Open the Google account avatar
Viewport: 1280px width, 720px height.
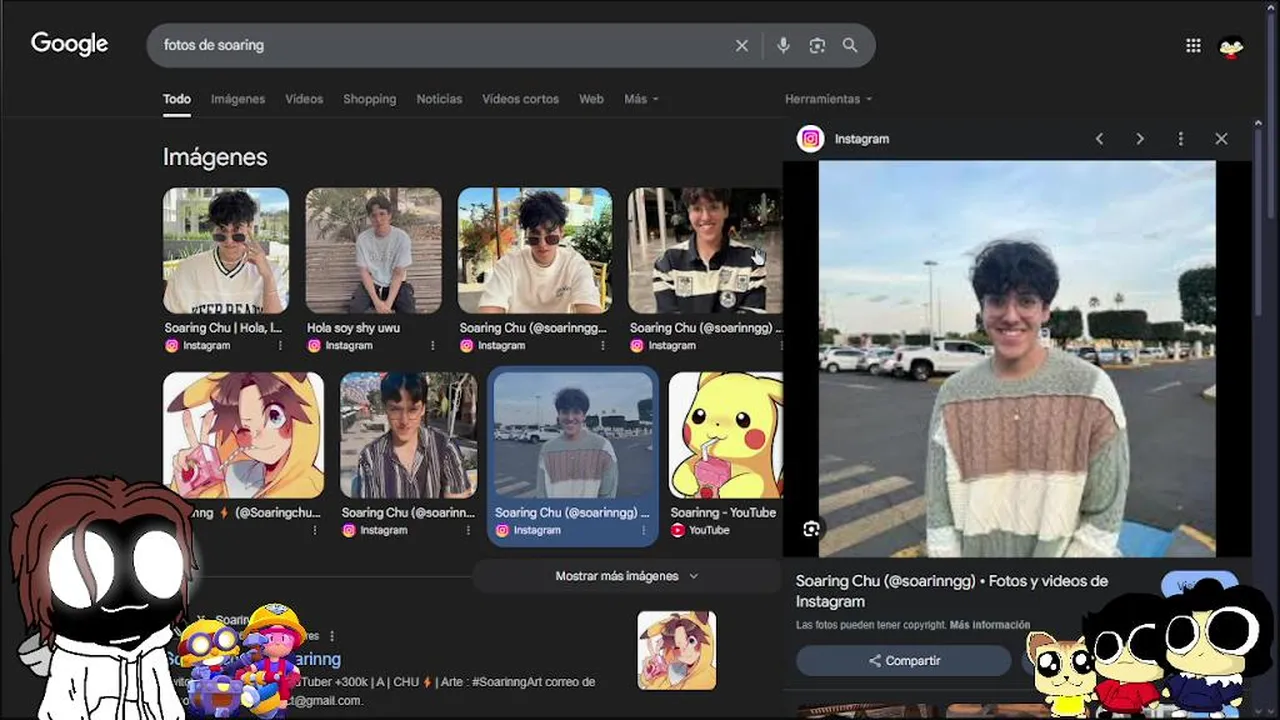pyautogui.click(x=1231, y=46)
